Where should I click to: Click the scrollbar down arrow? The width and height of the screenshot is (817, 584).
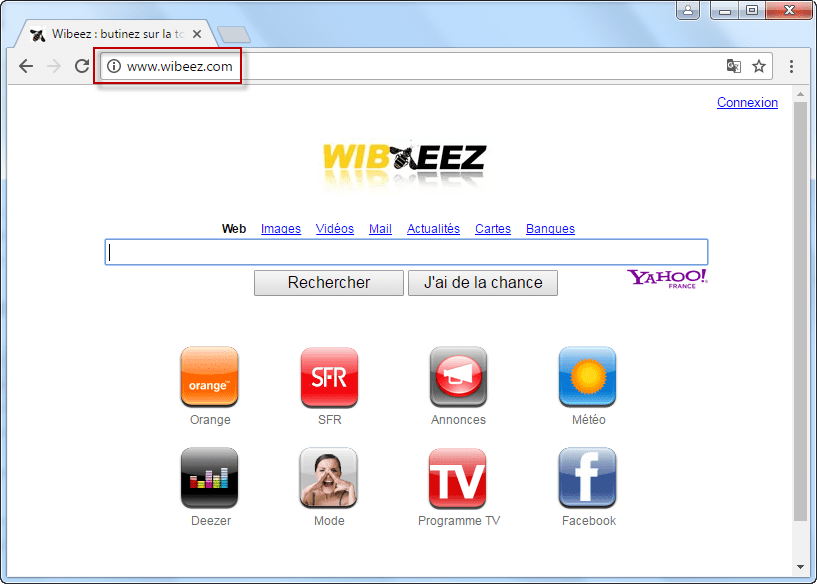pyautogui.click(x=800, y=567)
